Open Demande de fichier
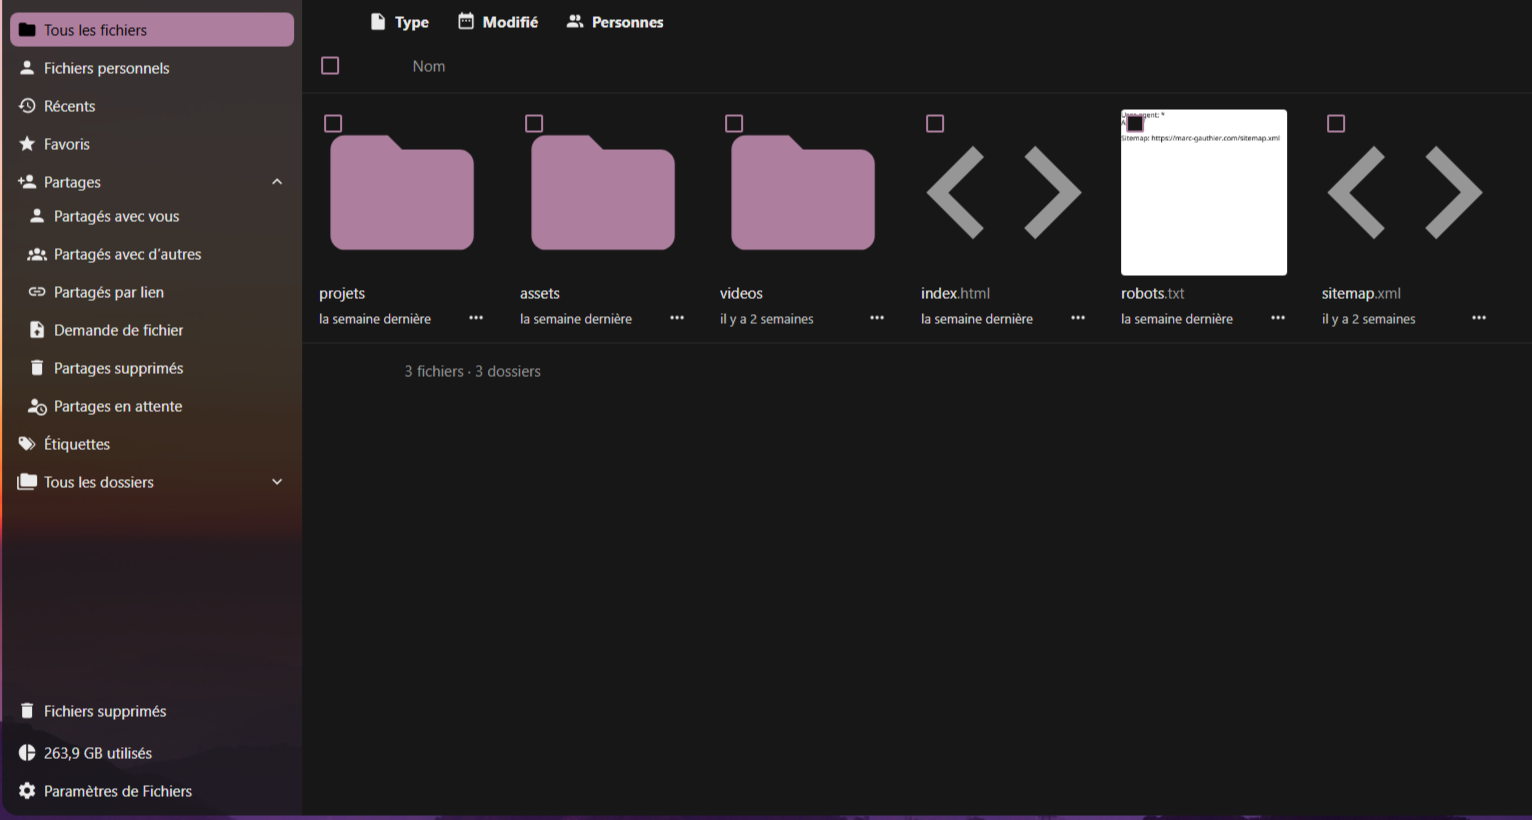1532x820 pixels. 119,329
